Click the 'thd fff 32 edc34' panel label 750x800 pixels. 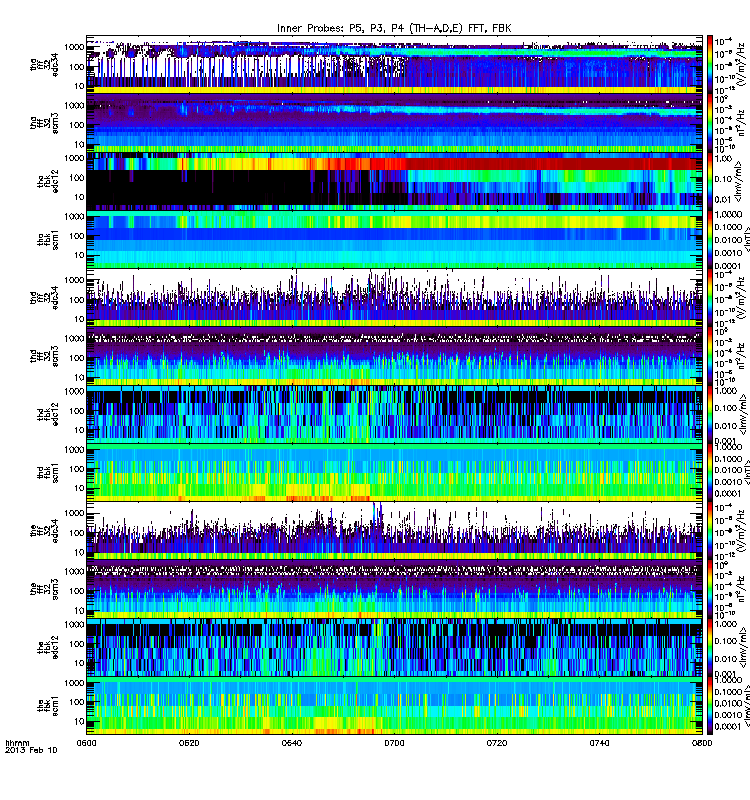coord(44,298)
